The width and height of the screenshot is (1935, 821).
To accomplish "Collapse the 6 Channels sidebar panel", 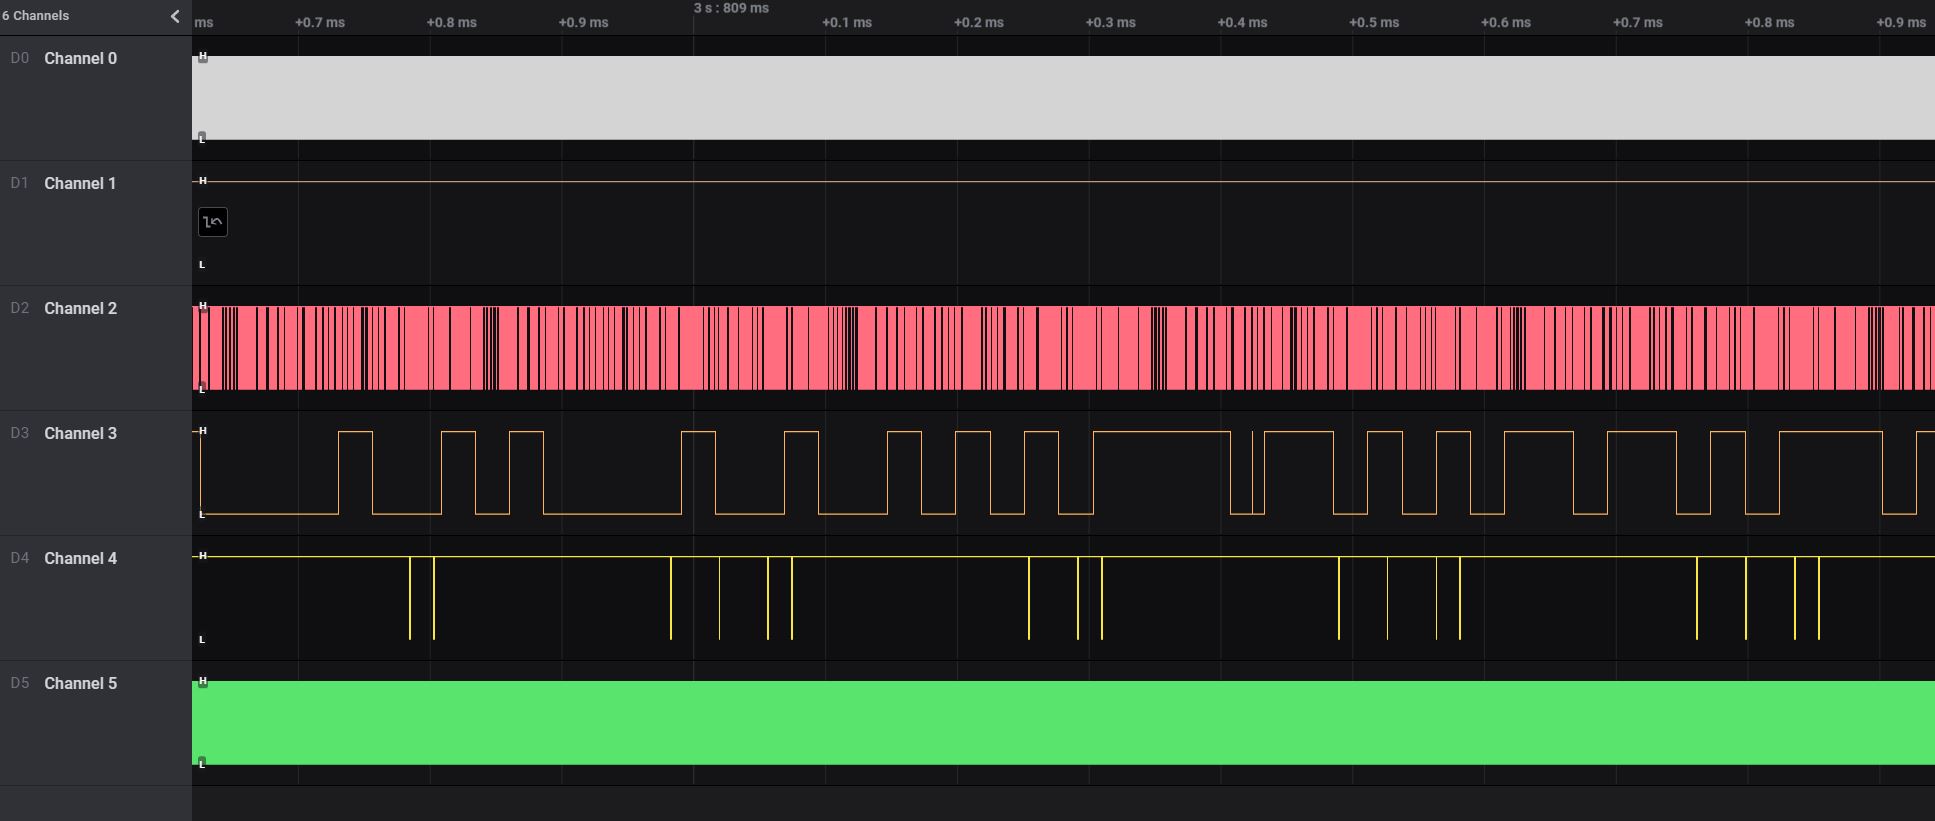I will tap(175, 16).
